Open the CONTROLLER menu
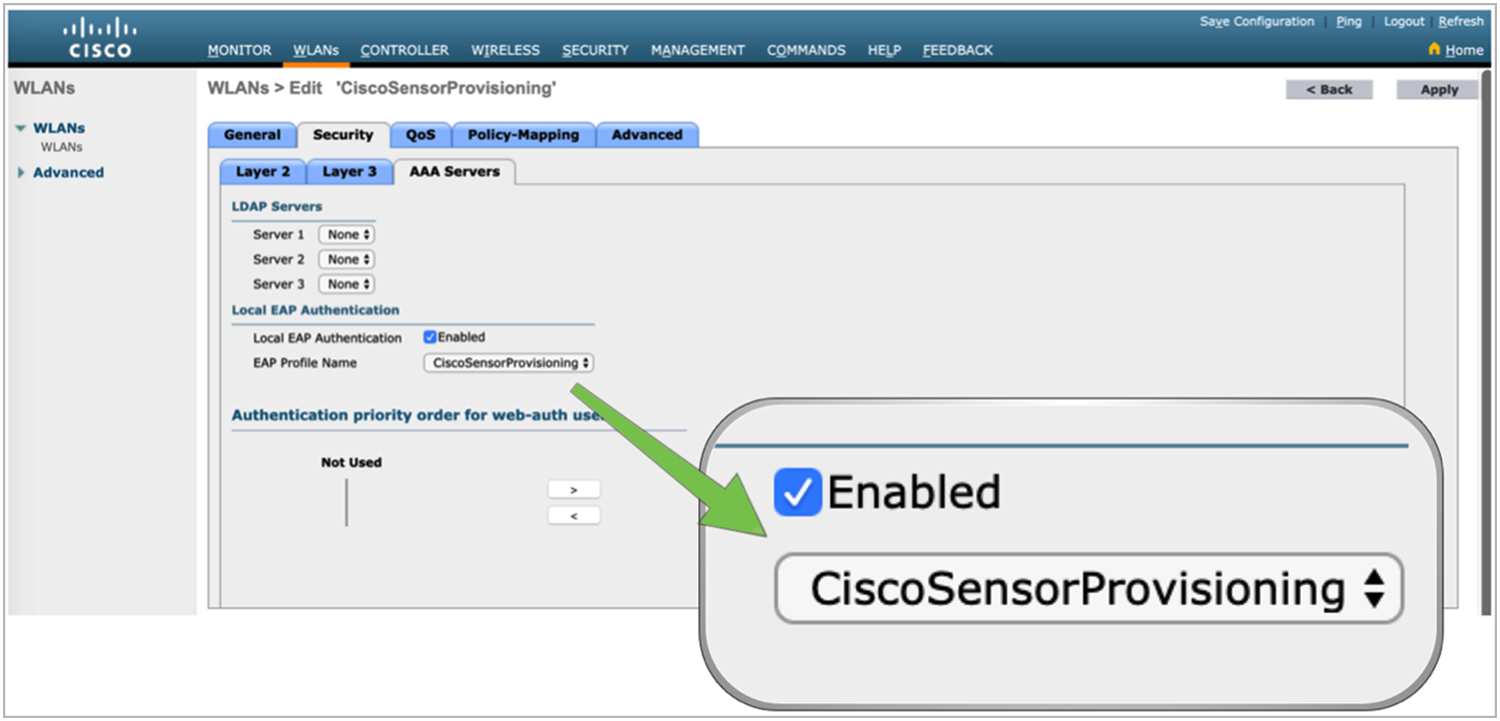The width and height of the screenshot is (1500, 721). [x=404, y=50]
